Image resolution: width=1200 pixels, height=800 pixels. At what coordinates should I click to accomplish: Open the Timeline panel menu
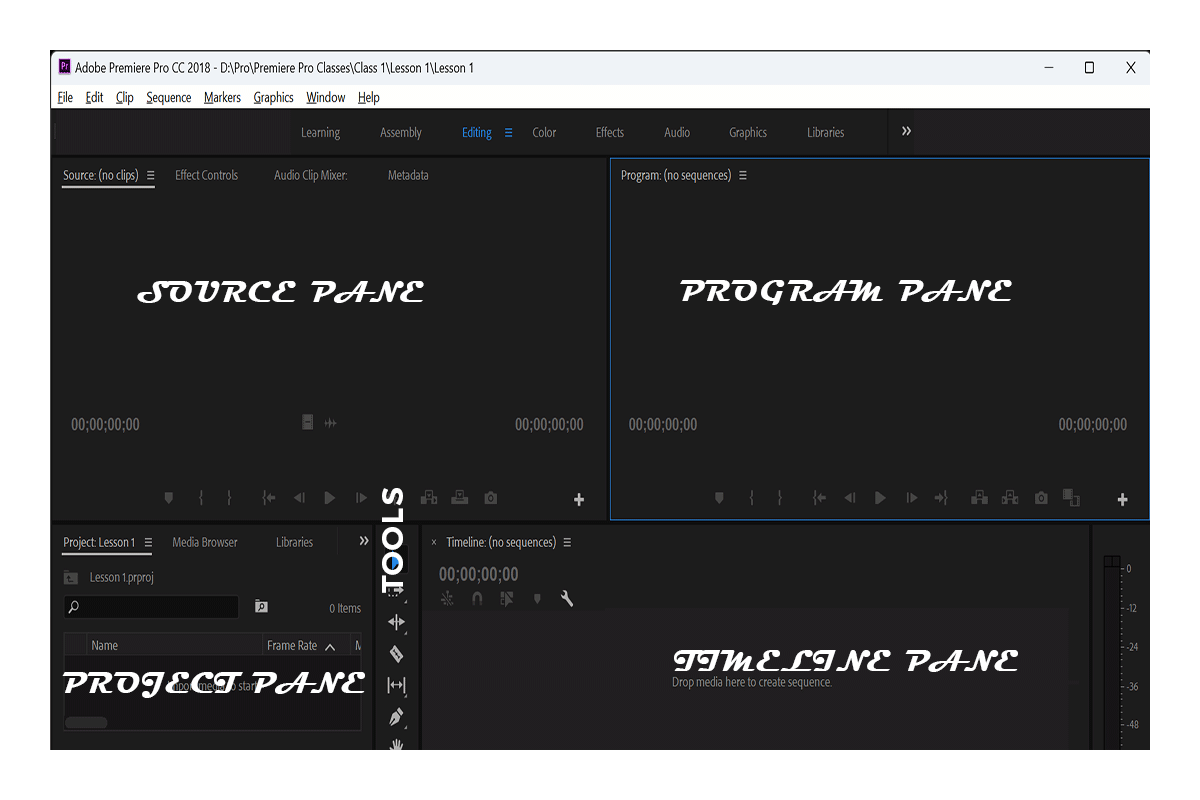coord(567,542)
